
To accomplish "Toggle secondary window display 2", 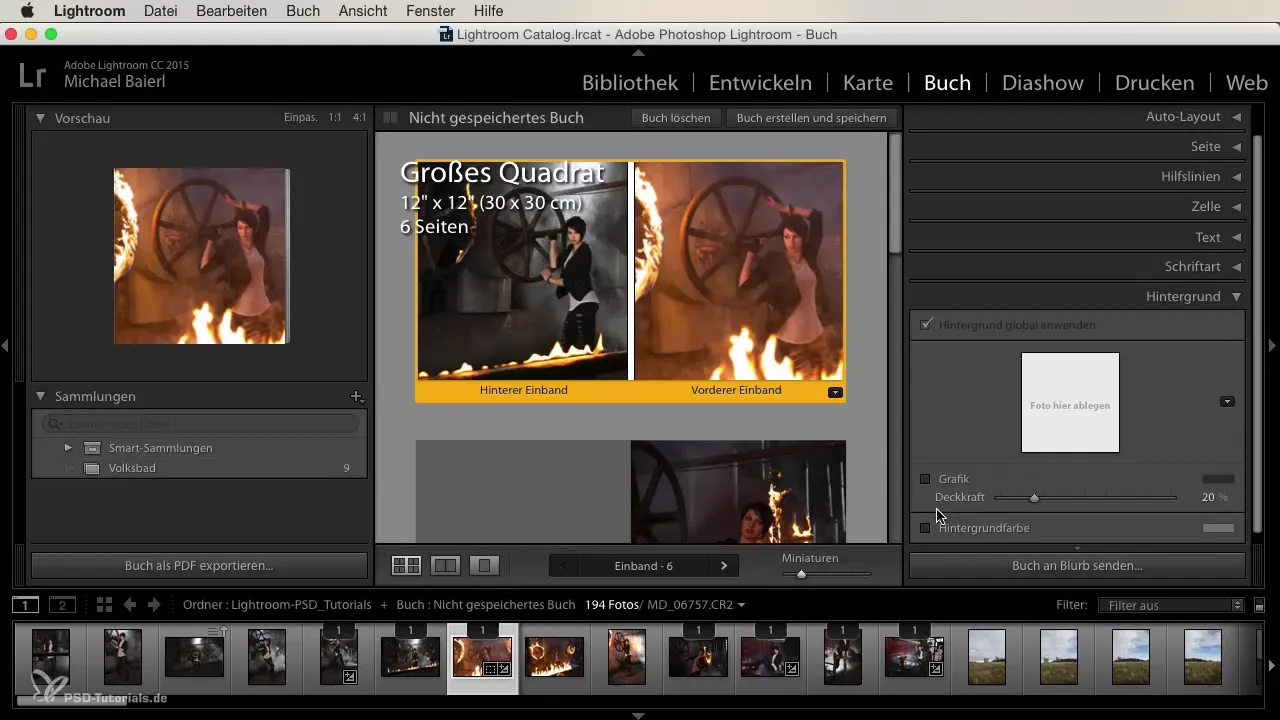I will pos(62,605).
